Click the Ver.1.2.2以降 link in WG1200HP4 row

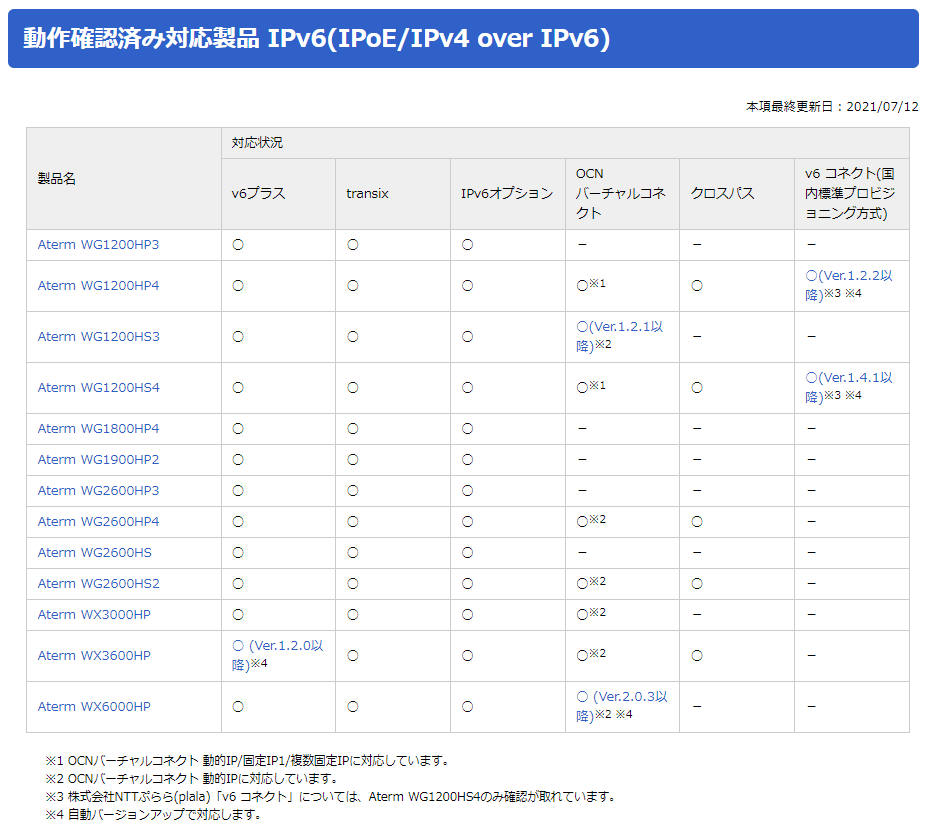click(848, 286)
